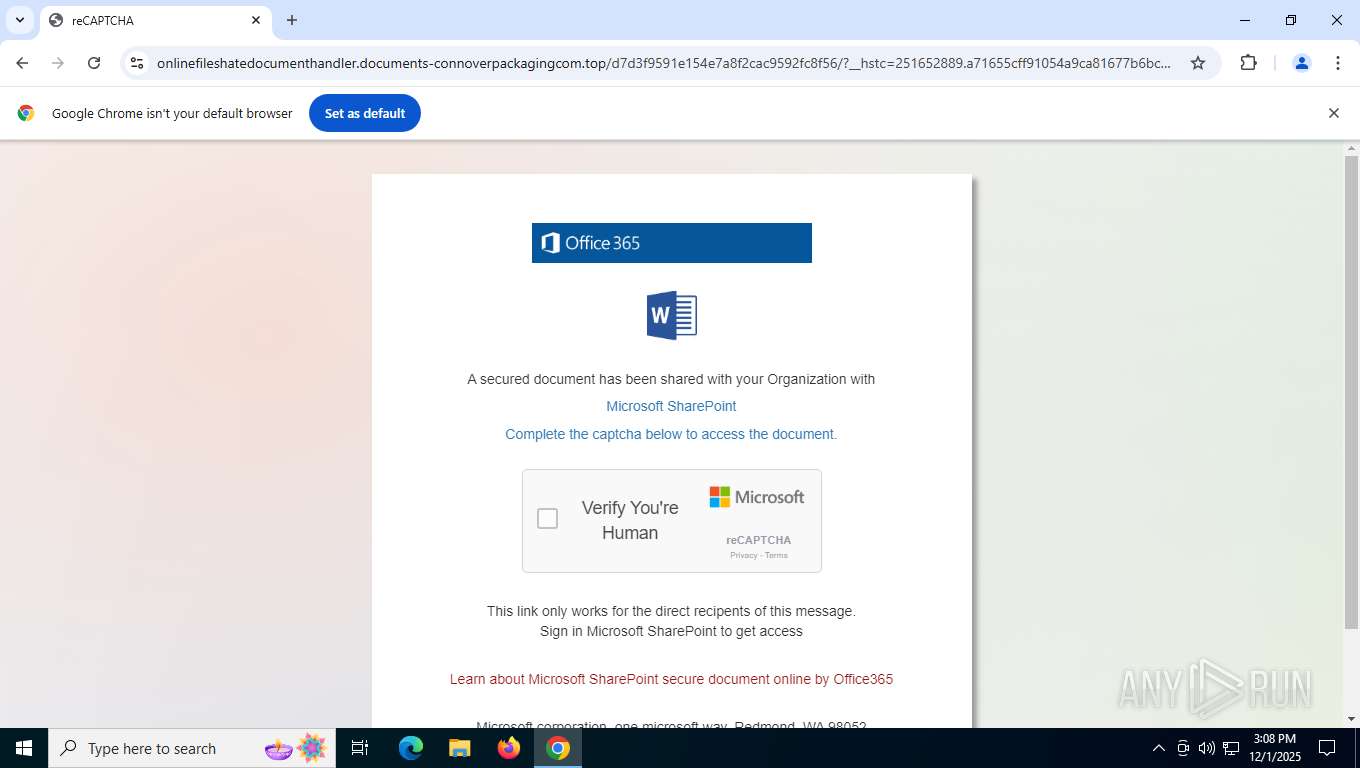Show hidden system tray icons
This screenshot has height=768, width=1360.
point(1159,748)
